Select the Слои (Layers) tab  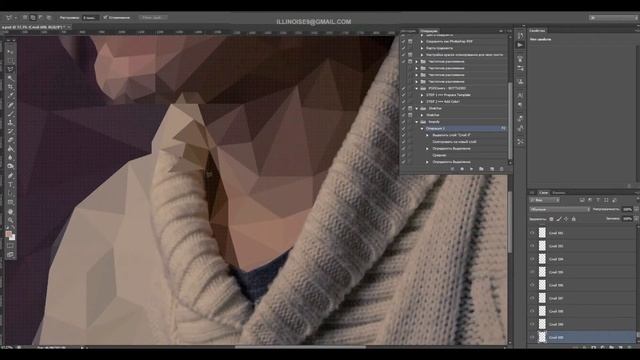pyautogui.click(x=544, y=193)
